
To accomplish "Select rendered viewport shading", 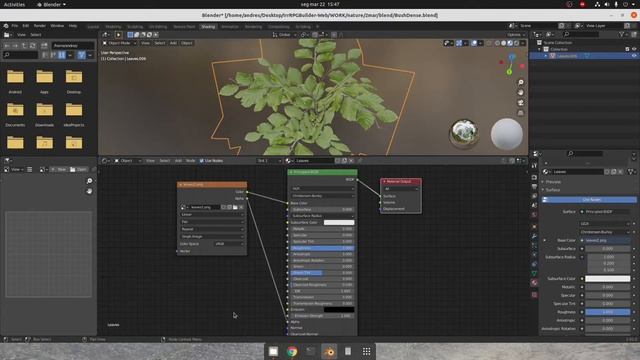I will tap(516, 43).
